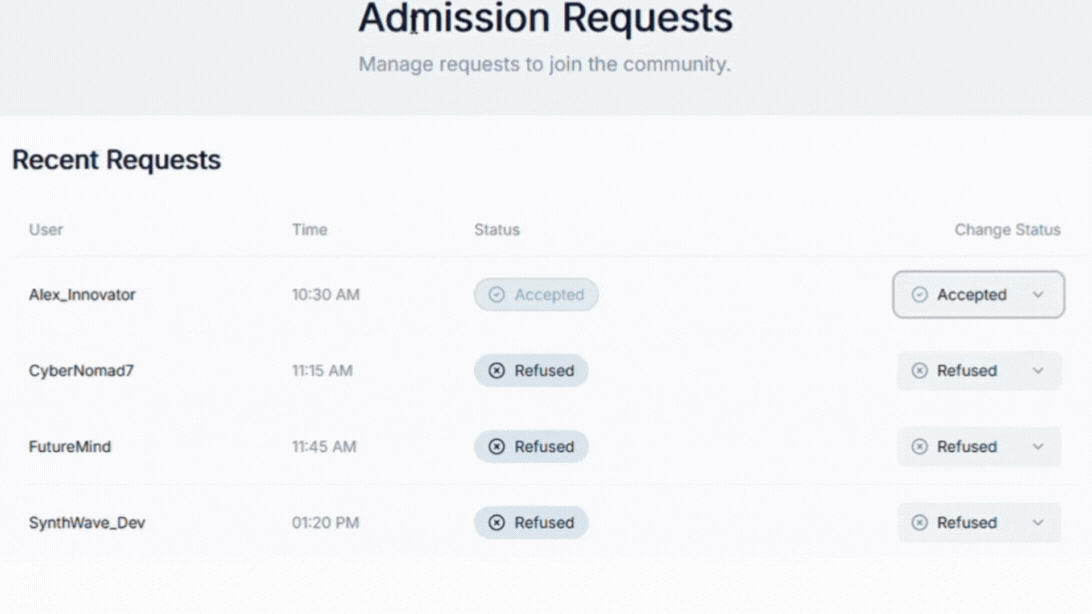Click the FutureMind username
The width and height of the screenshot is (1092, 614).
[70, 446]
